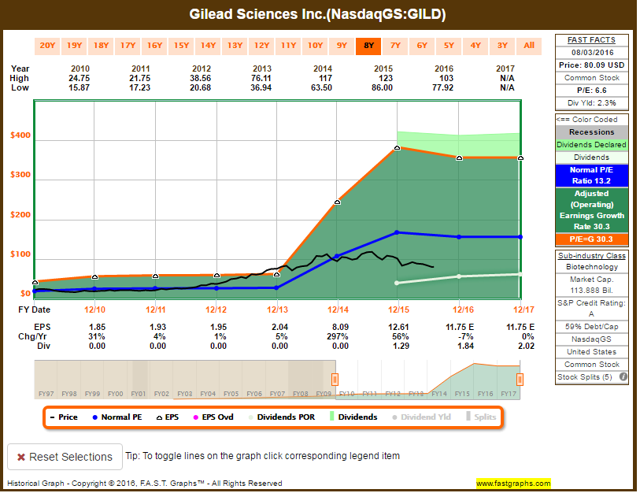This screenshot has width=640, height=493.
Task: Click the 59% Debt/Cap entry
Action: point(592,326)
